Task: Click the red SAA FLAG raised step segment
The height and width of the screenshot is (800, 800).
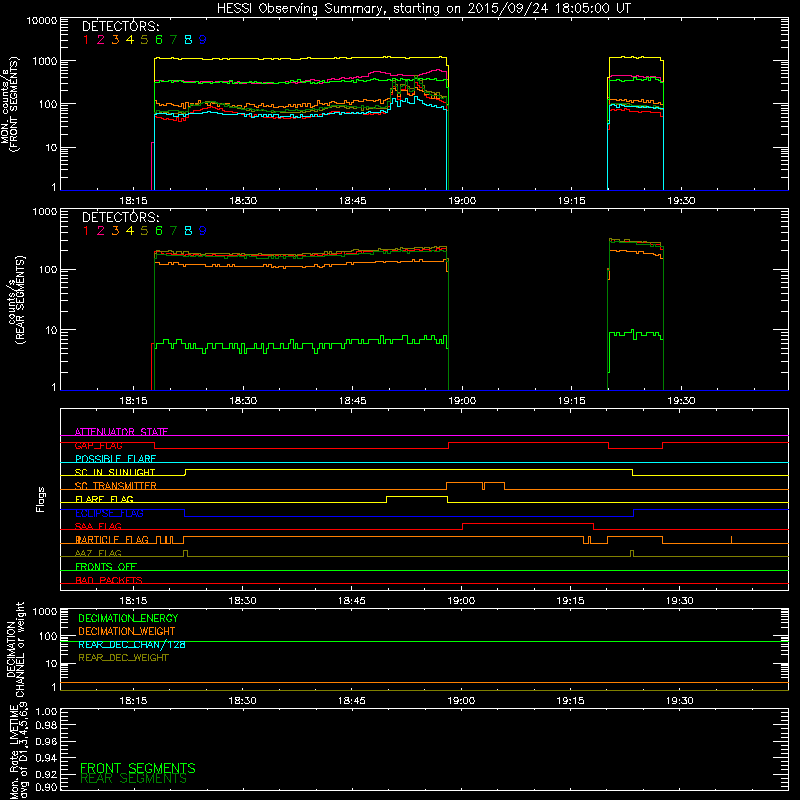Action: (x=528, y=524)
